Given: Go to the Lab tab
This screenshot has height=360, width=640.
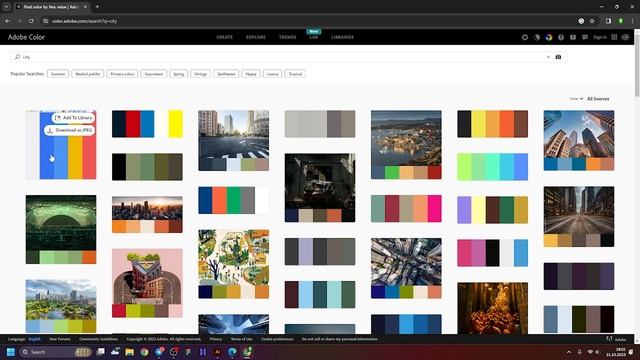Looking at the screenshot, I should [x=313, y=37].
